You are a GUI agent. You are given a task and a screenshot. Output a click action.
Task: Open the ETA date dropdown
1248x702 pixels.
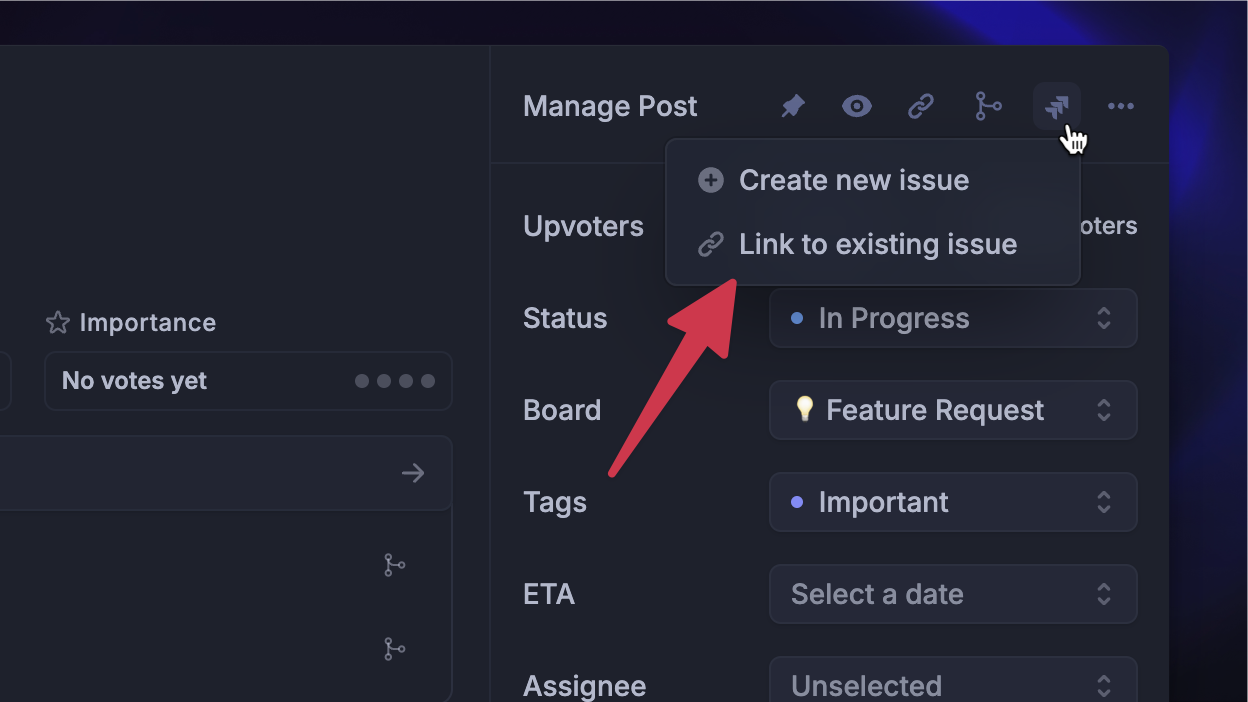click(952, 594)
